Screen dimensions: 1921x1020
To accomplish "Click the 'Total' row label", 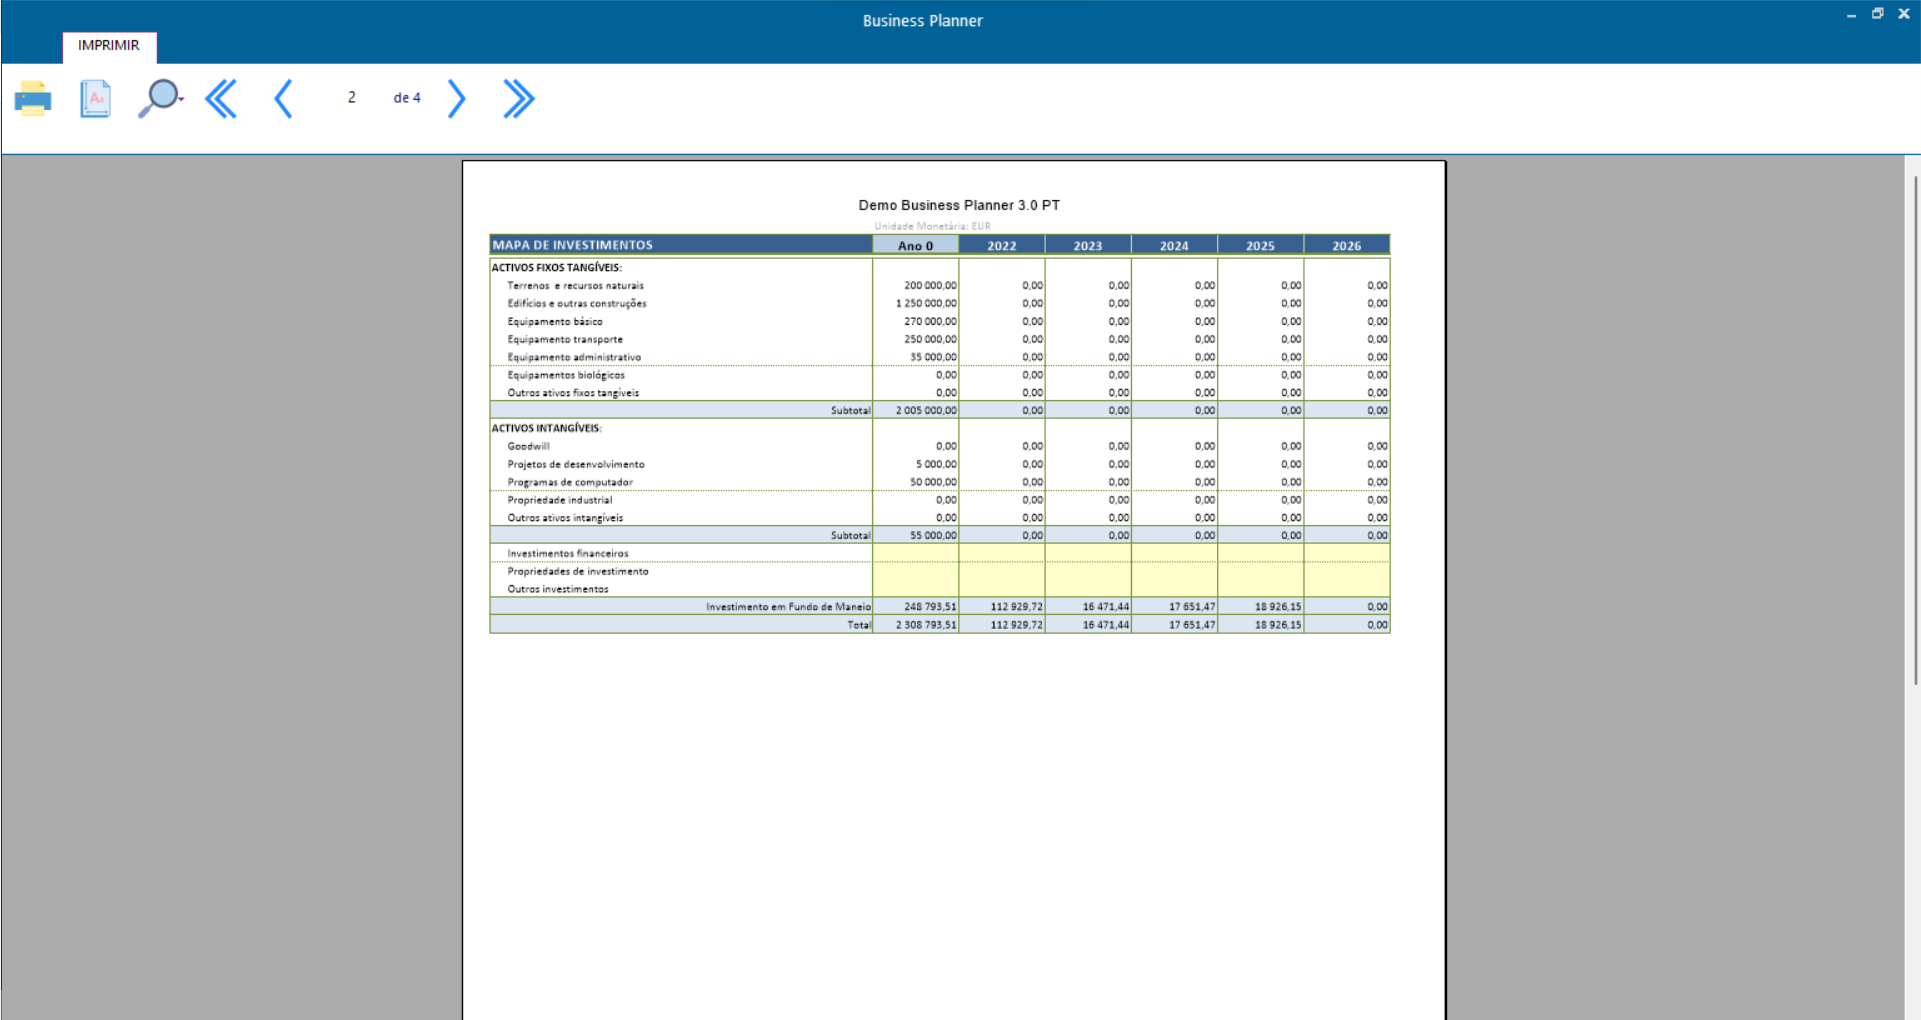I will click(x=859, y=625).
